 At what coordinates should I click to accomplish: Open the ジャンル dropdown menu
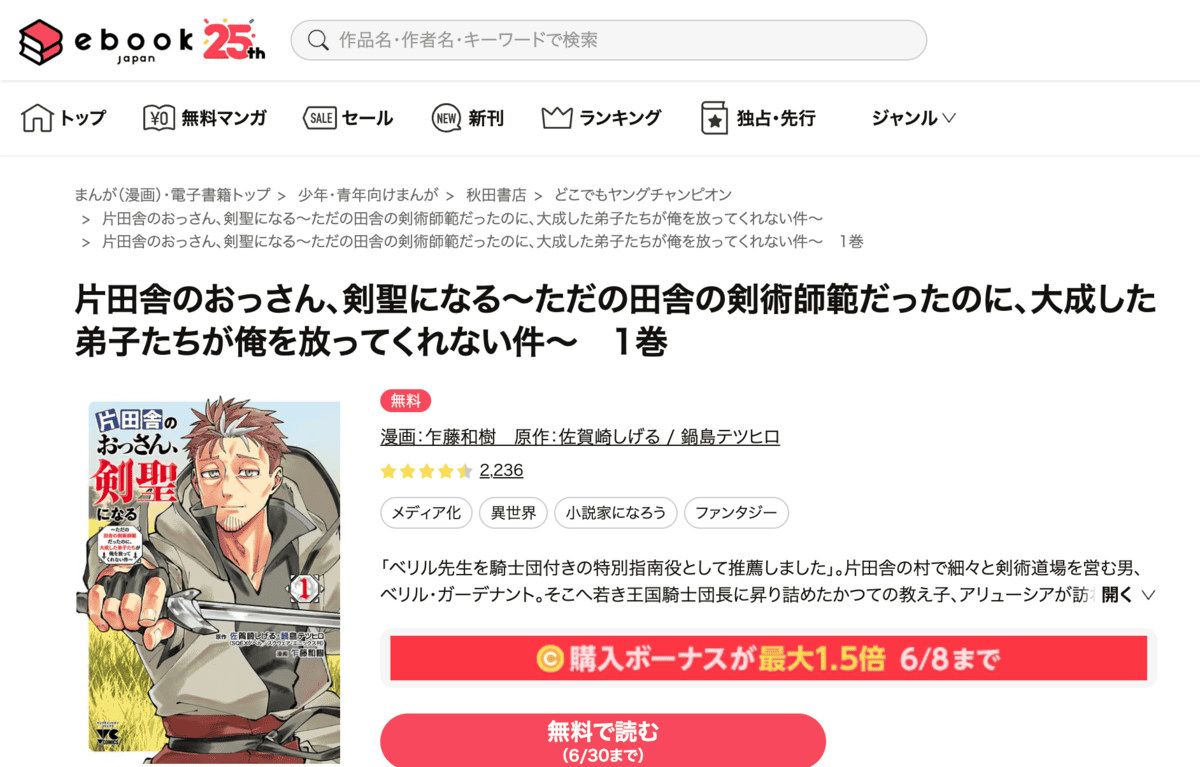click(x=913, y=118)
